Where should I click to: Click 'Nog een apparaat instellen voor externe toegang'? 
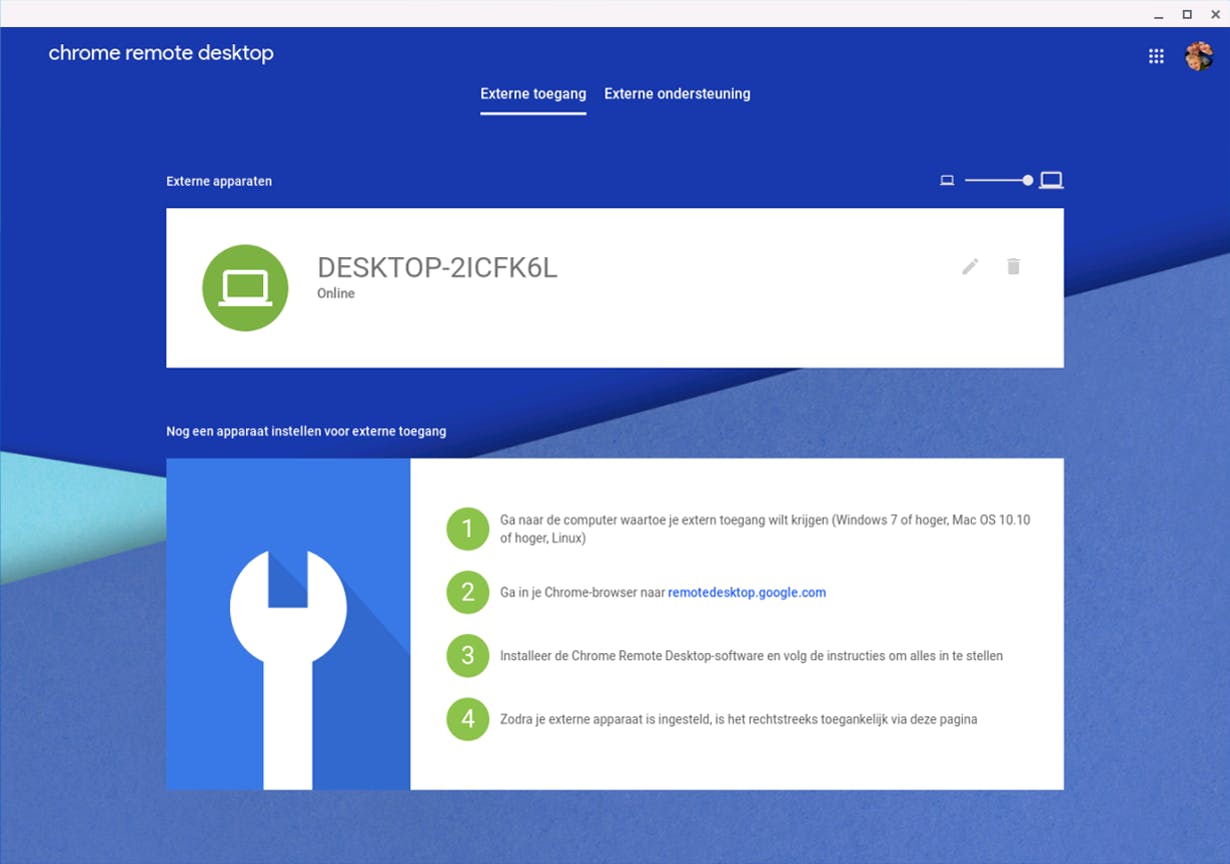tap(306, 432)
